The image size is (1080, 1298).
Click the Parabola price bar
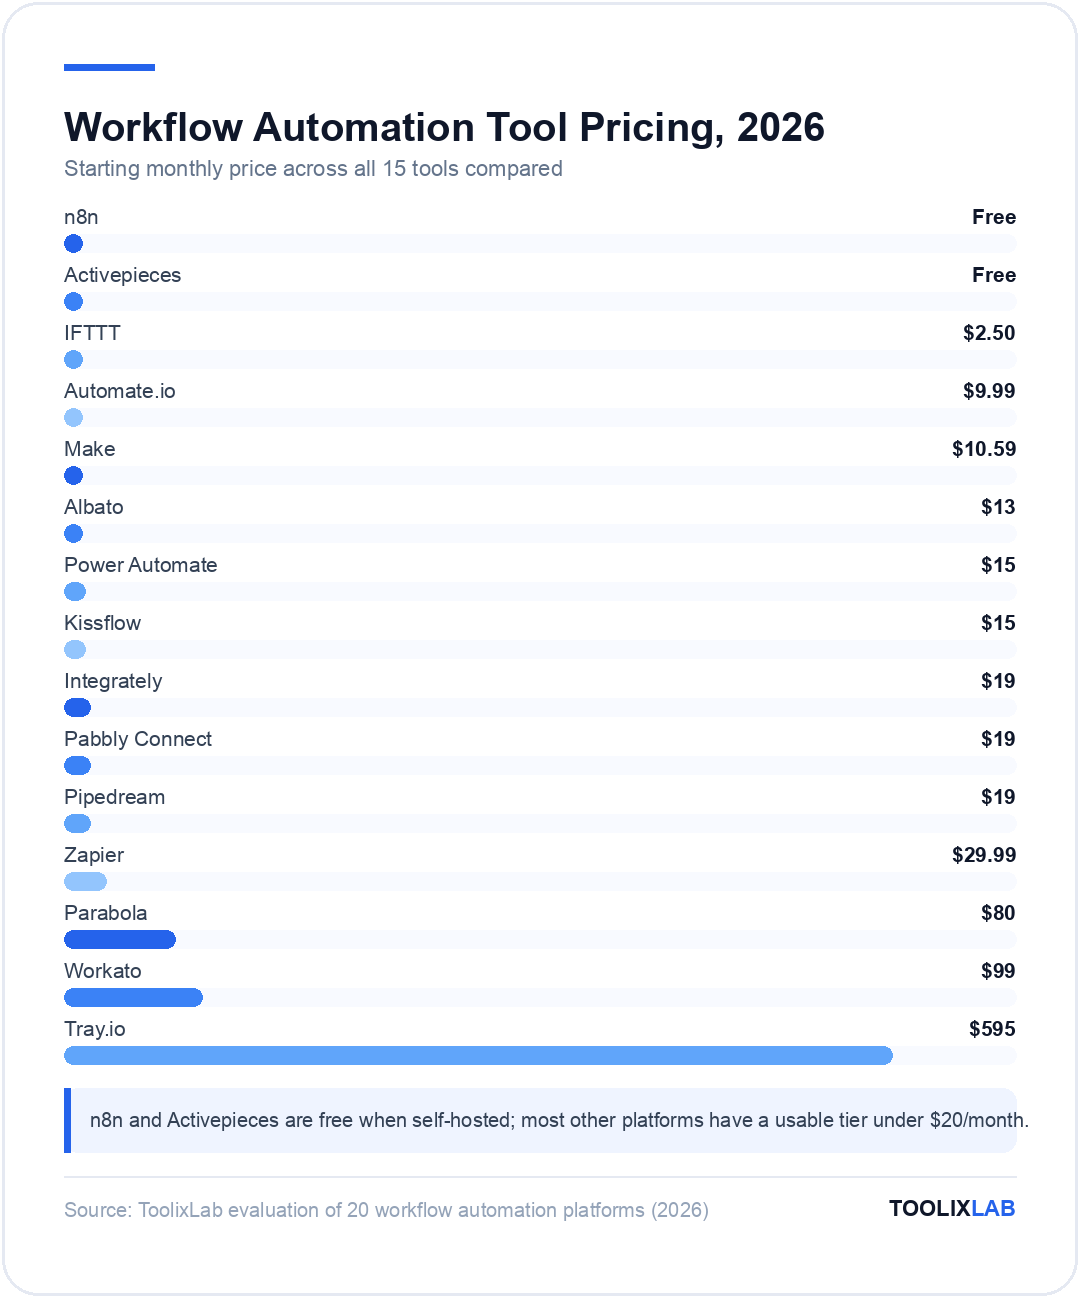[120, 940]
